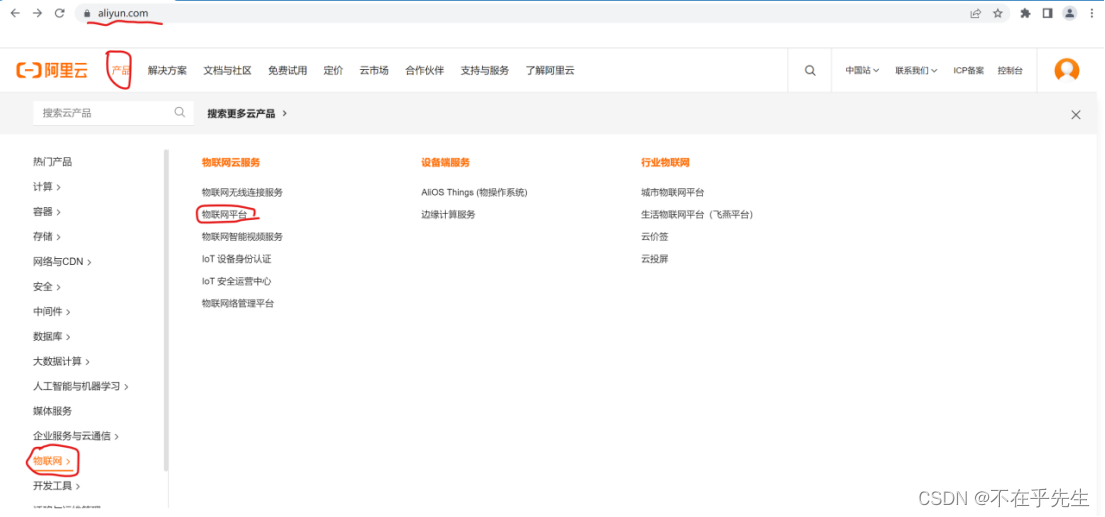1105x517 pixels.
Task: Click the magnifier search icon in header
Action: click(810, 70)
